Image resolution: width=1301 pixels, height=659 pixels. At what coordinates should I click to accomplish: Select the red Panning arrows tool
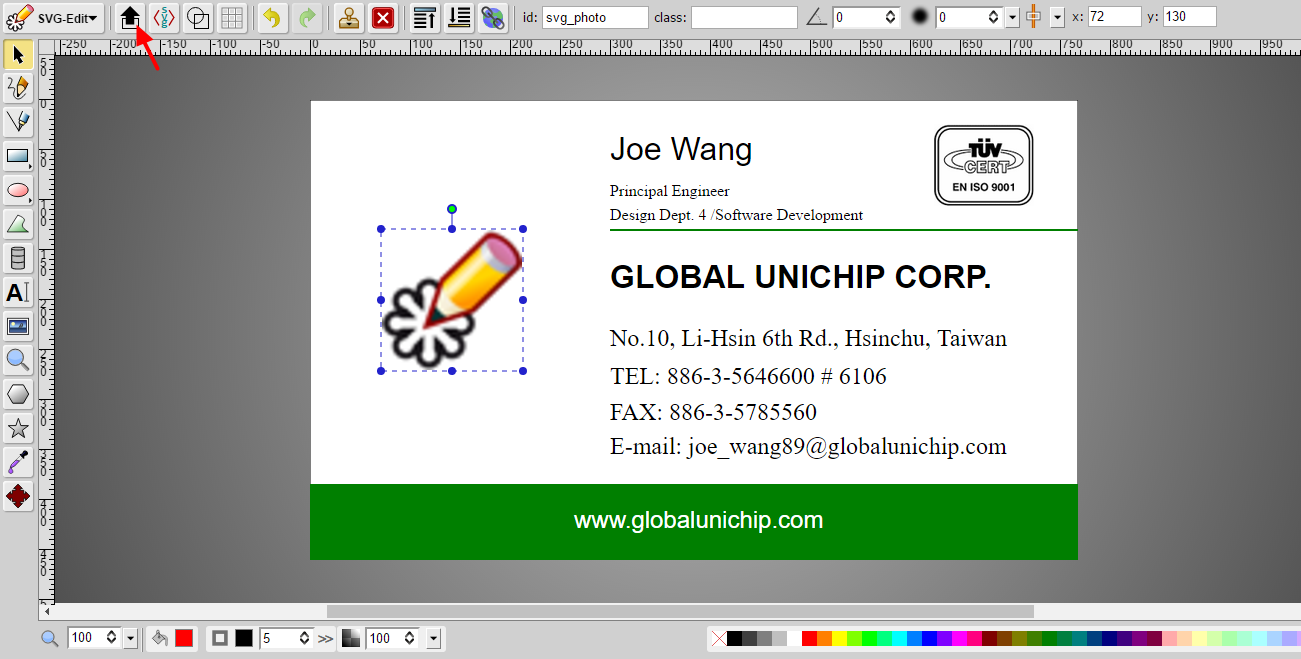[18, 496]
